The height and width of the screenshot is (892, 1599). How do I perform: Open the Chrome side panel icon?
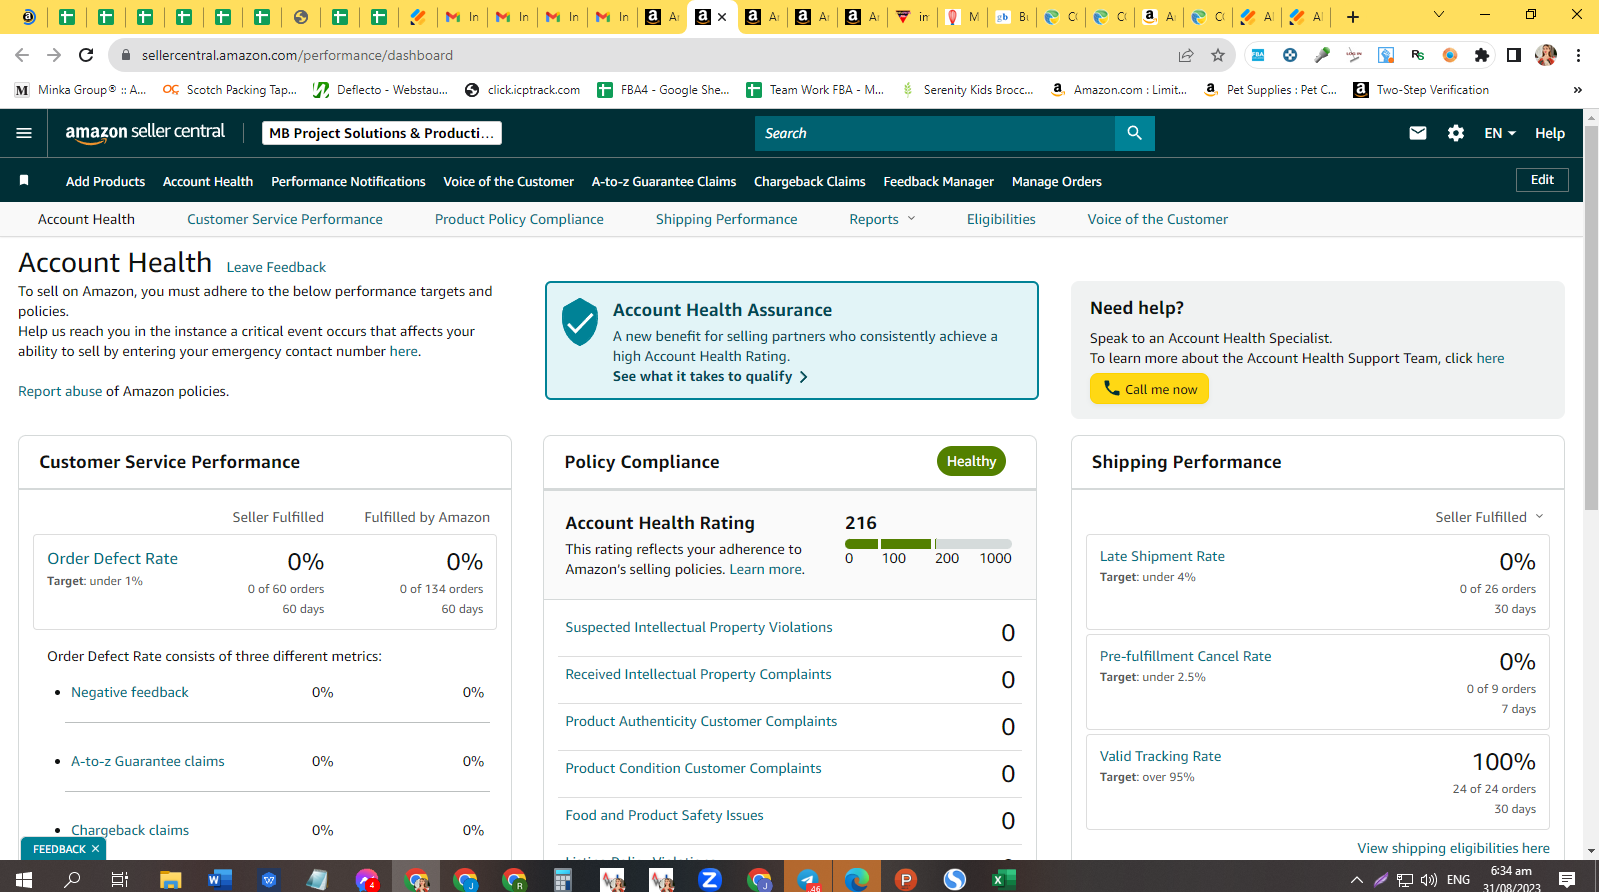1514,55
